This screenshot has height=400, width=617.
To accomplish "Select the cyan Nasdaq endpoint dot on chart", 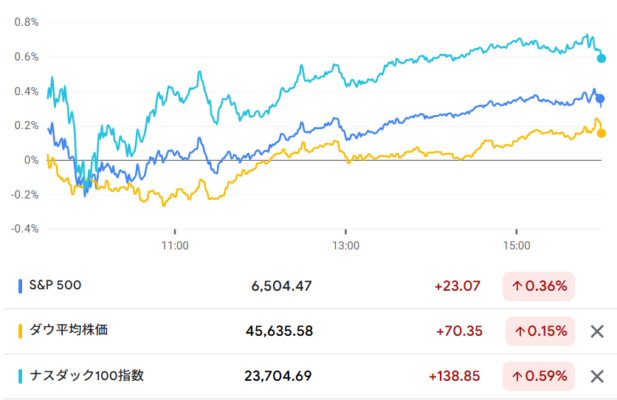I will 601,59.
